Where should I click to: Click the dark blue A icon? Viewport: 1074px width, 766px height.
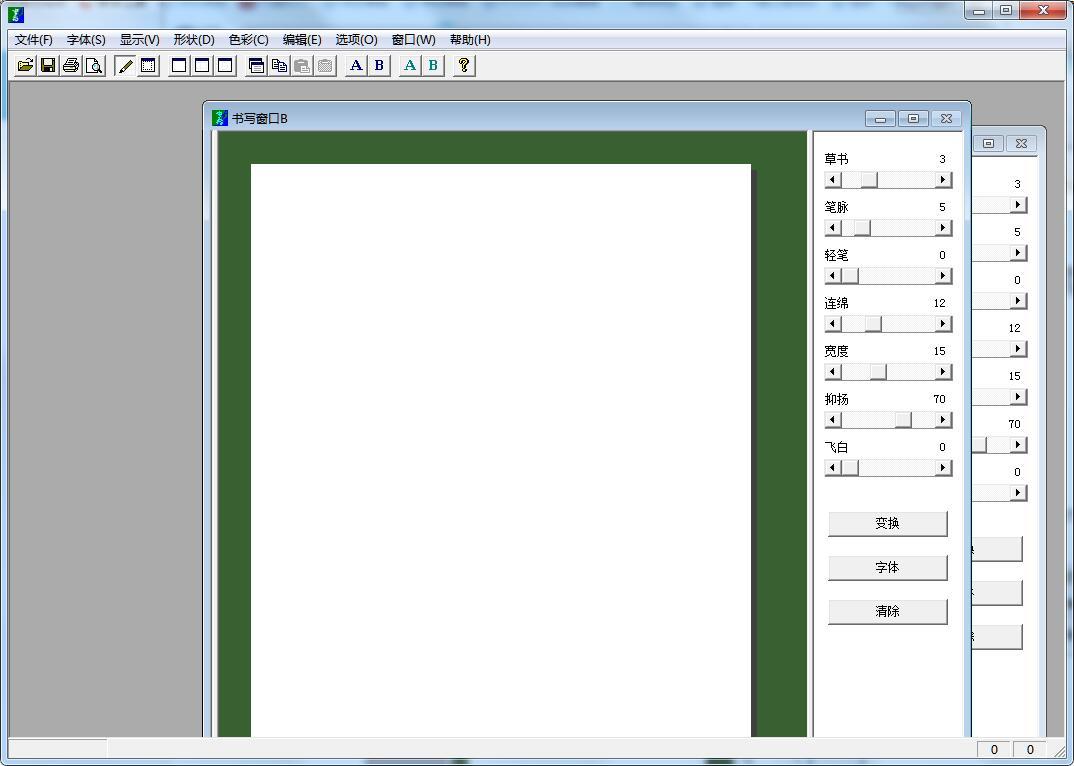tap(356, 66)
